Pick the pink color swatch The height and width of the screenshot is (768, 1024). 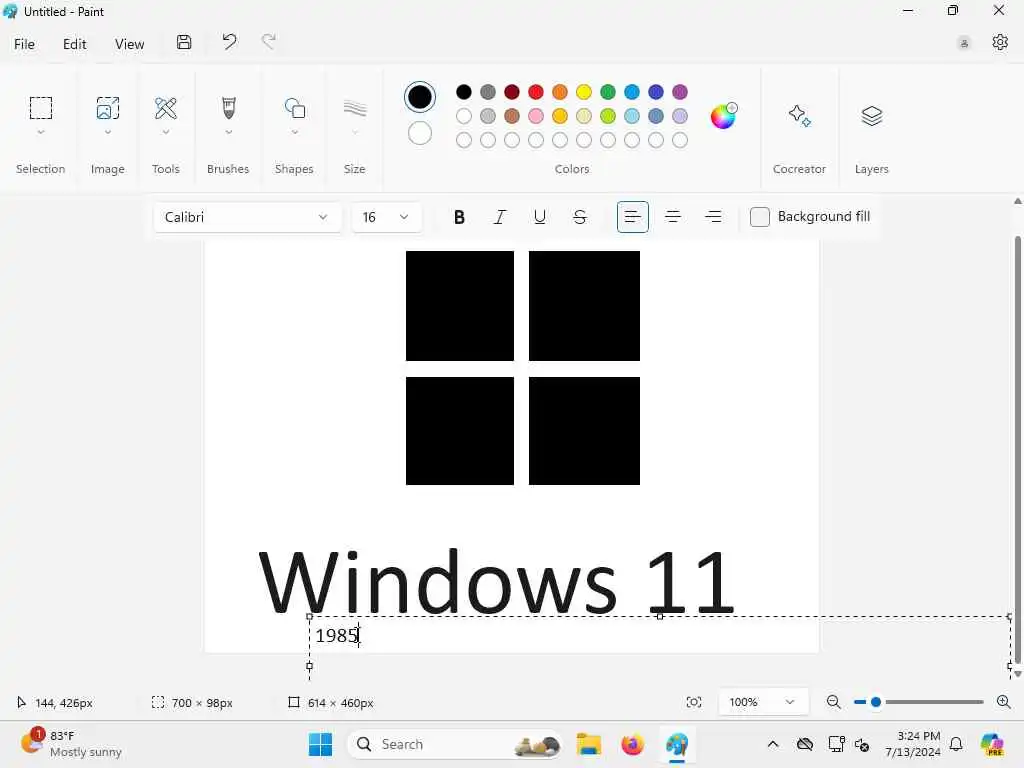pyautogui.click(x=536, y=116)
